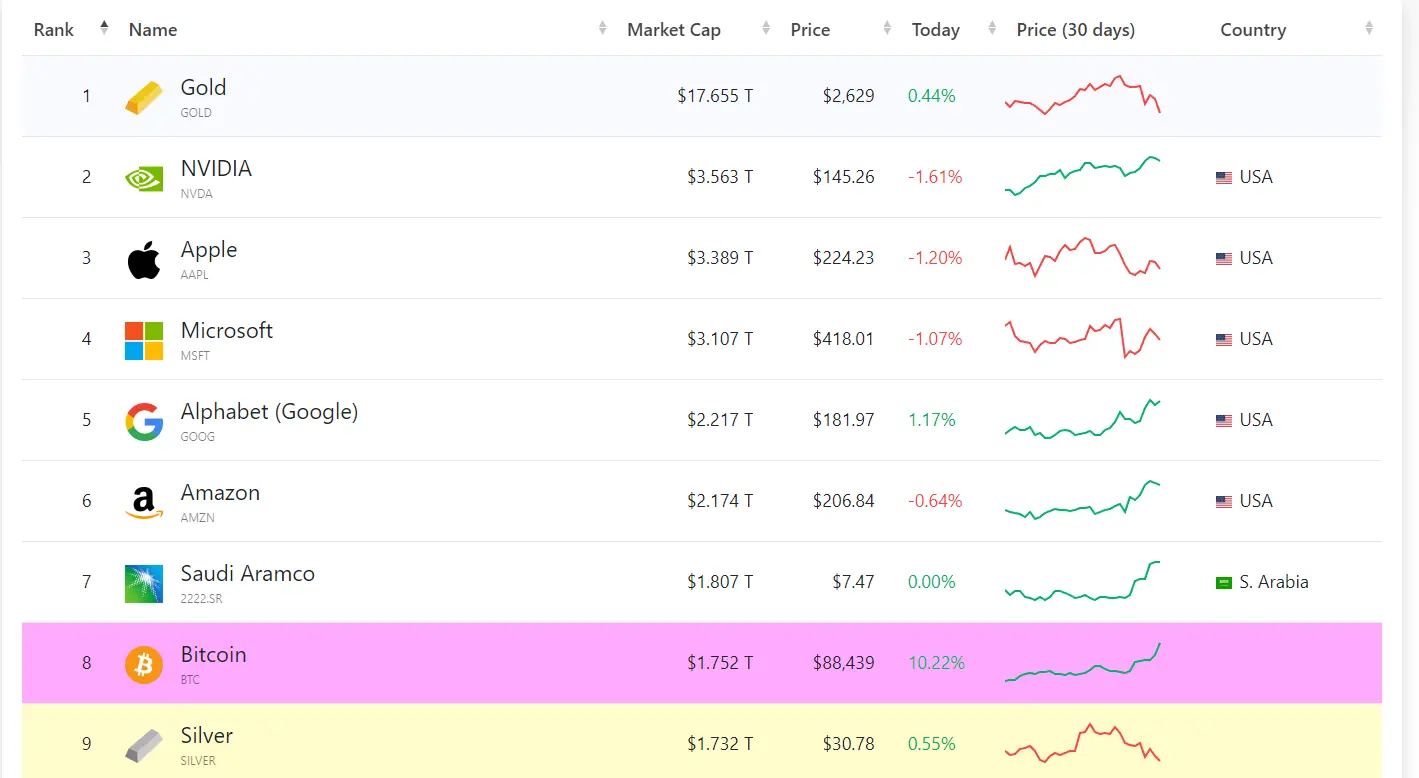1419x778 pixels.
Task: Click NVIDIA's 30-day price chart
Action: (1082, 176)
